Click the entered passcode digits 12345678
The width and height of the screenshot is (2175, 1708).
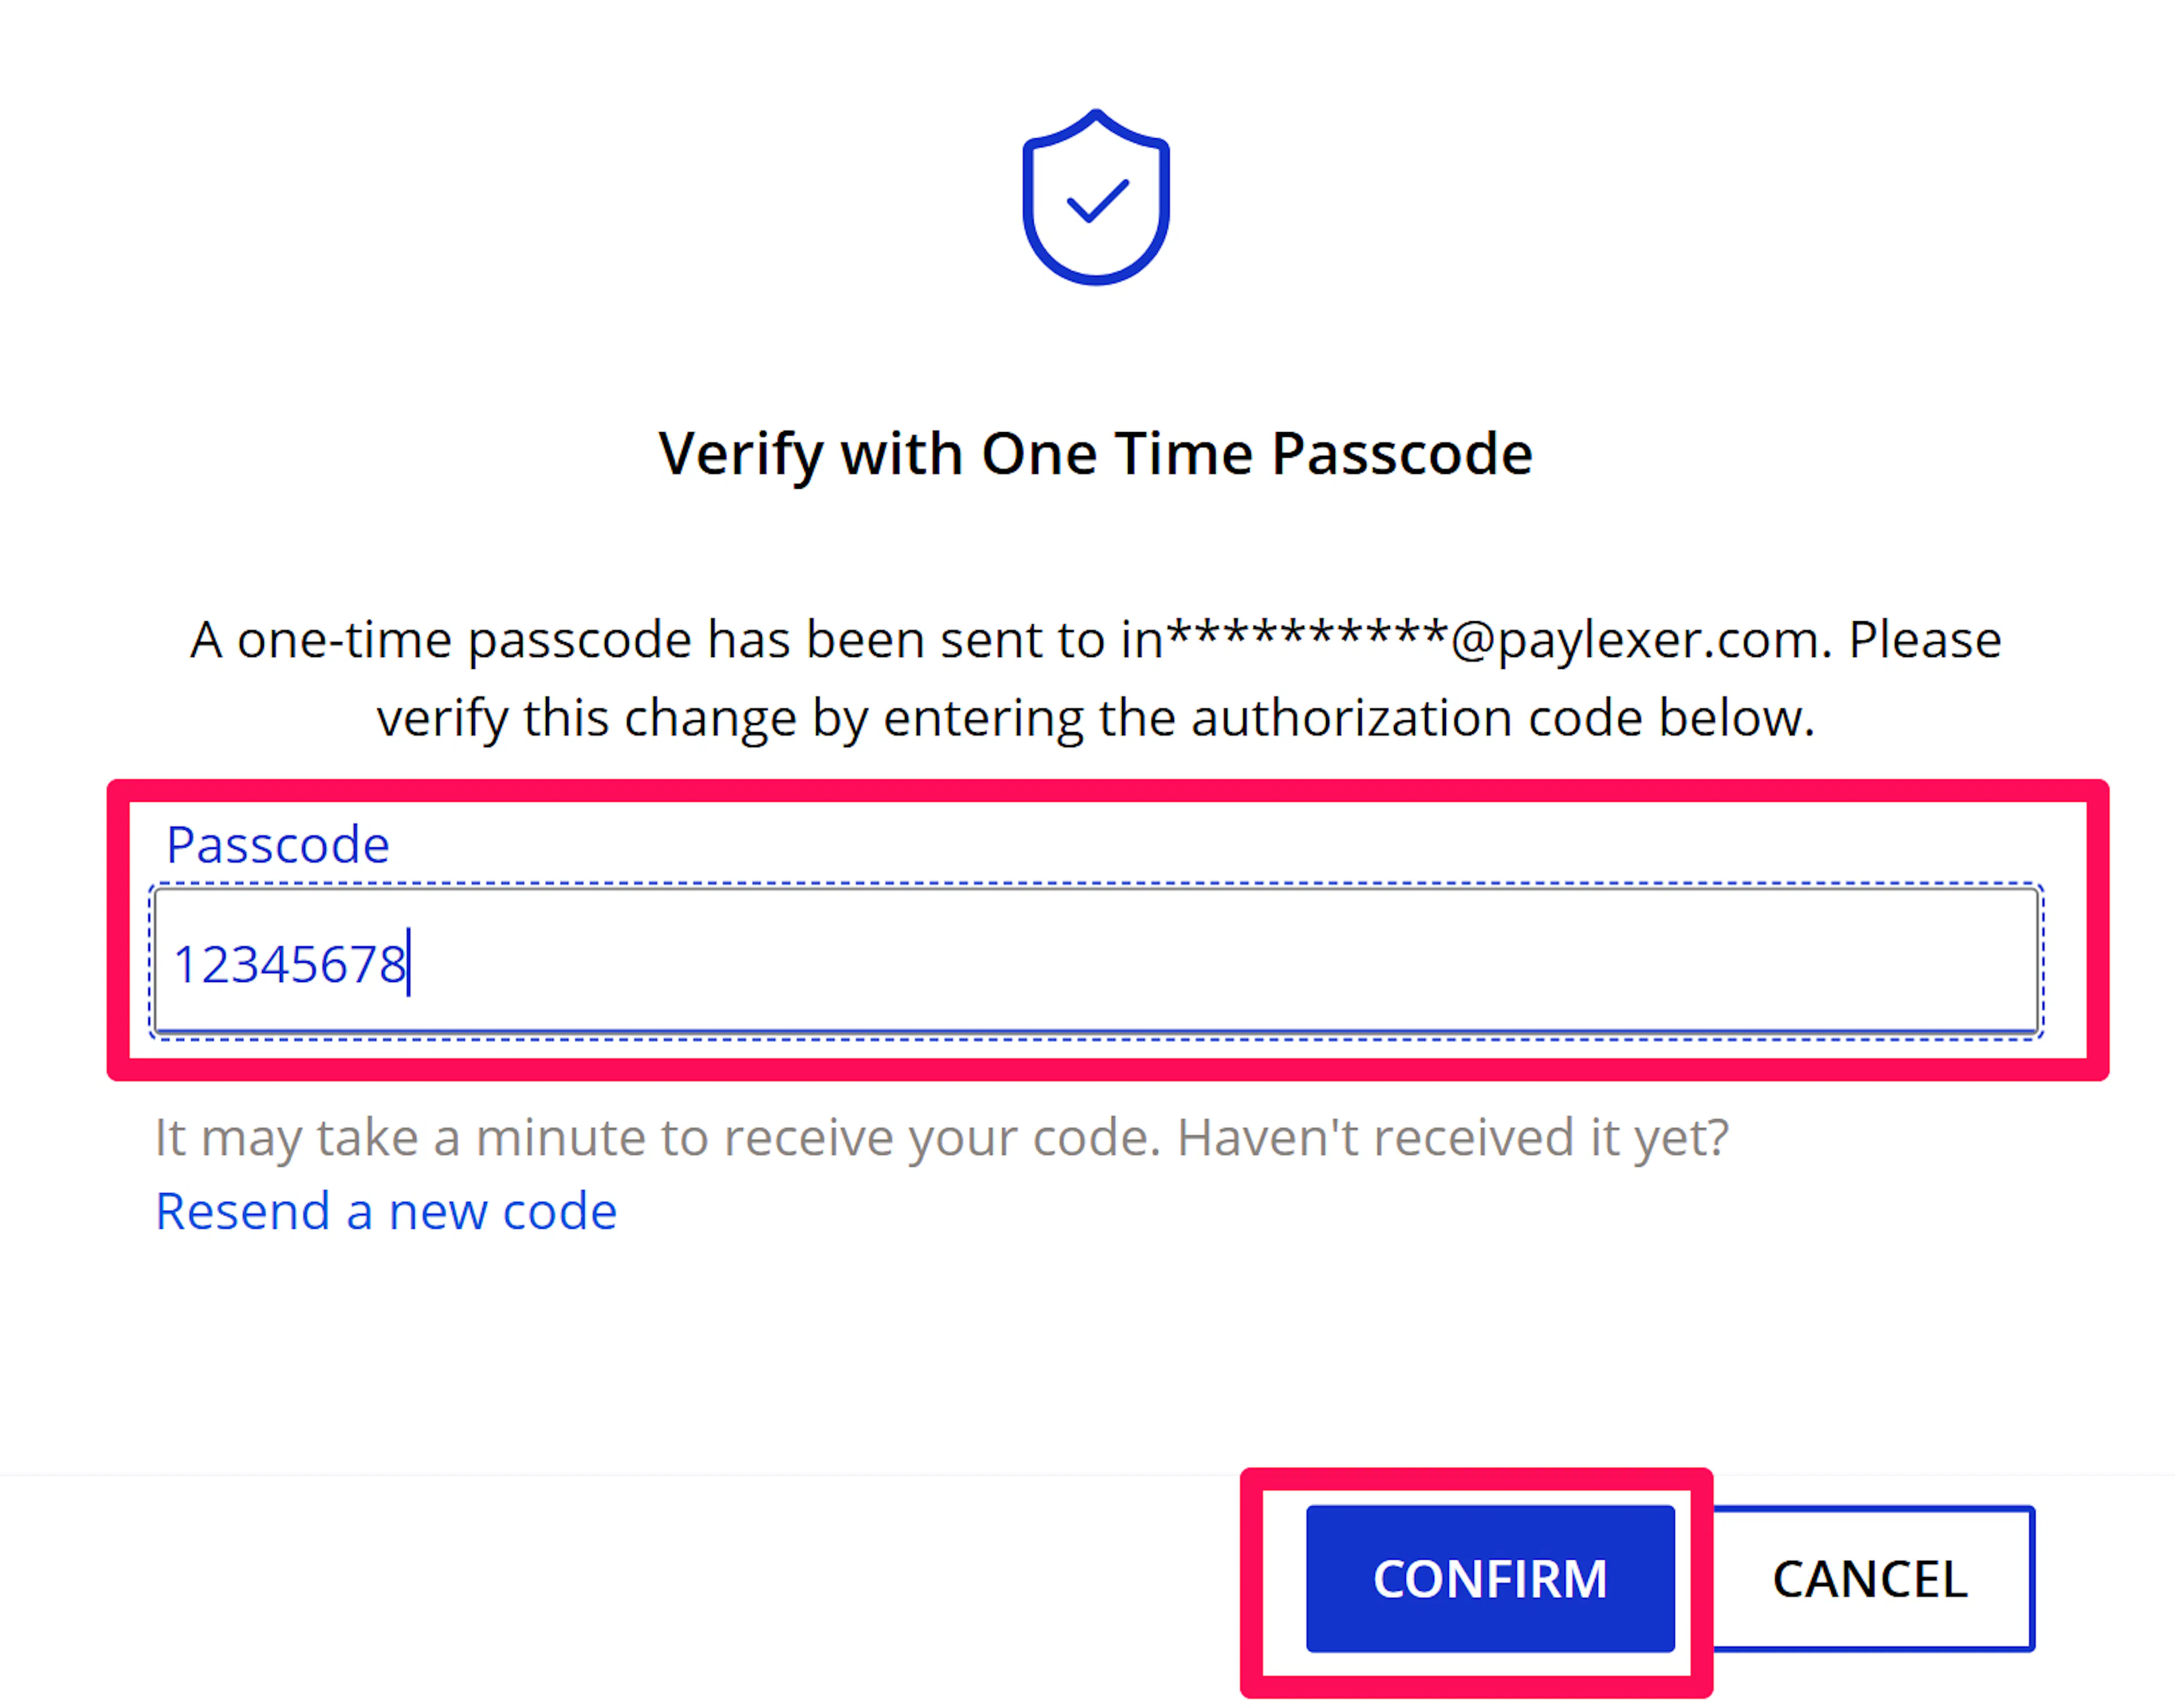click(289, 965)
